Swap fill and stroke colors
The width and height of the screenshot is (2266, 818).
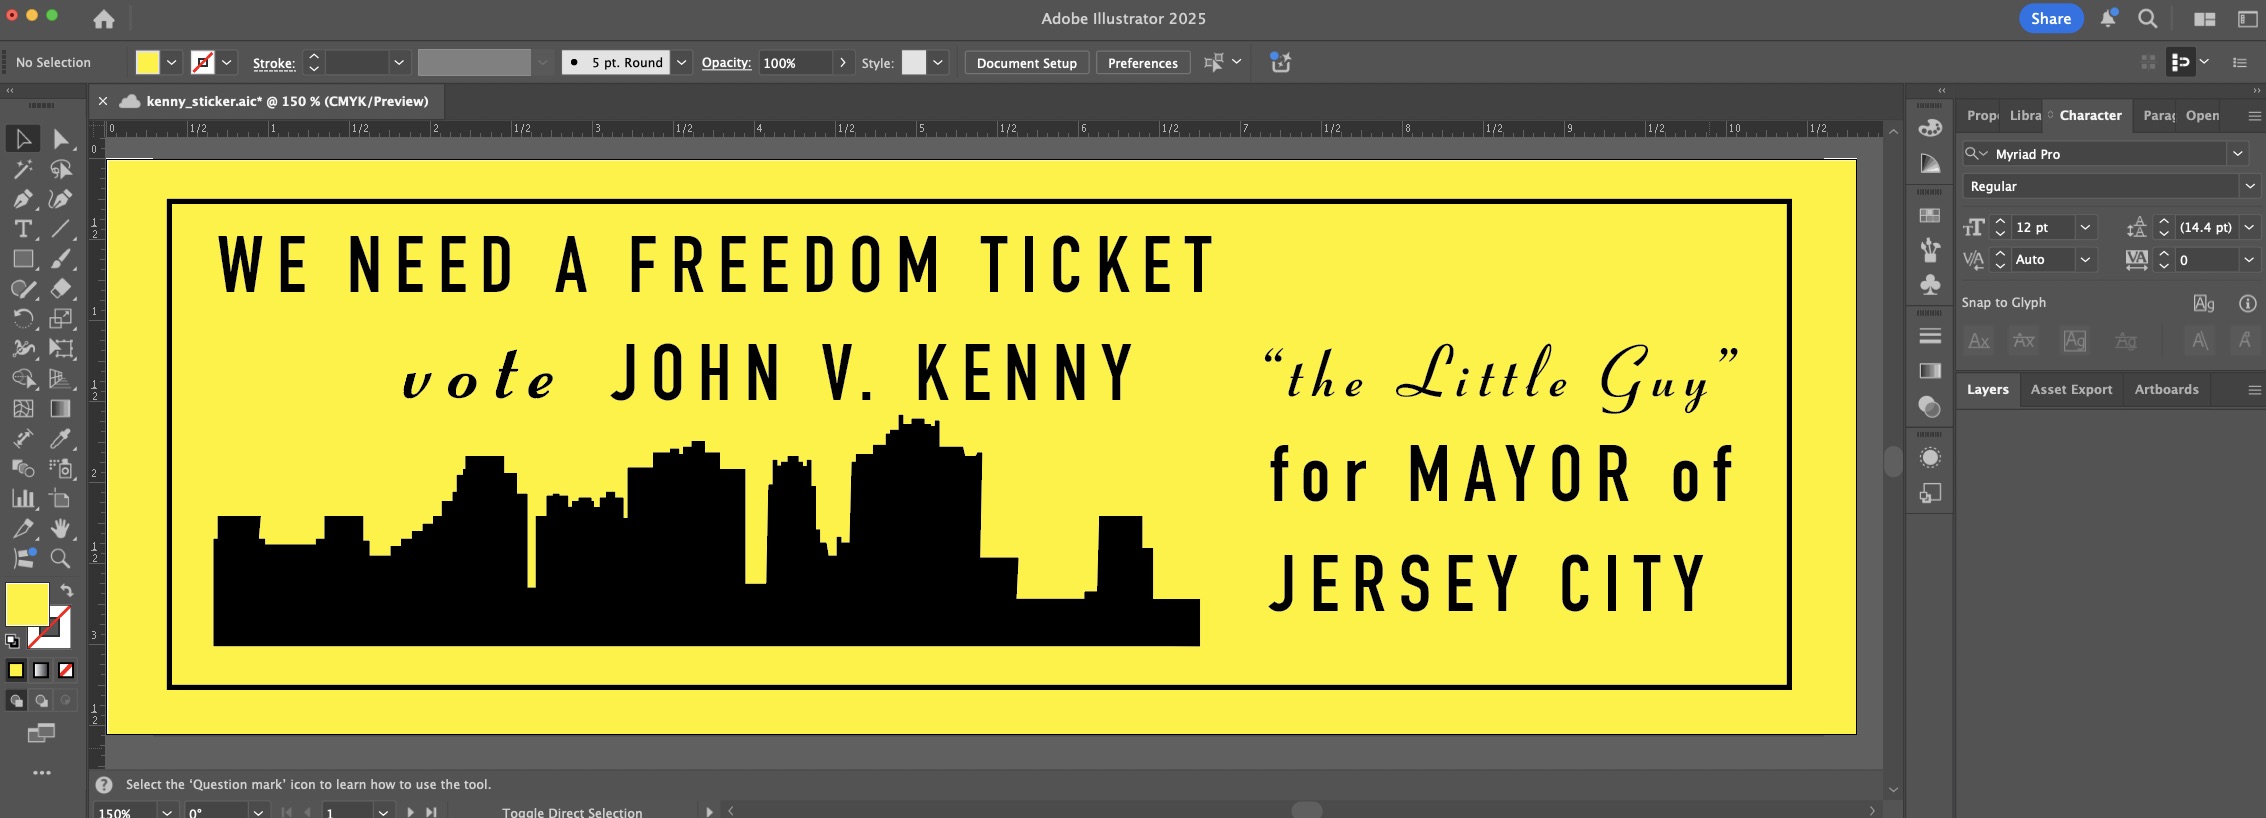(x=66, y=590)
